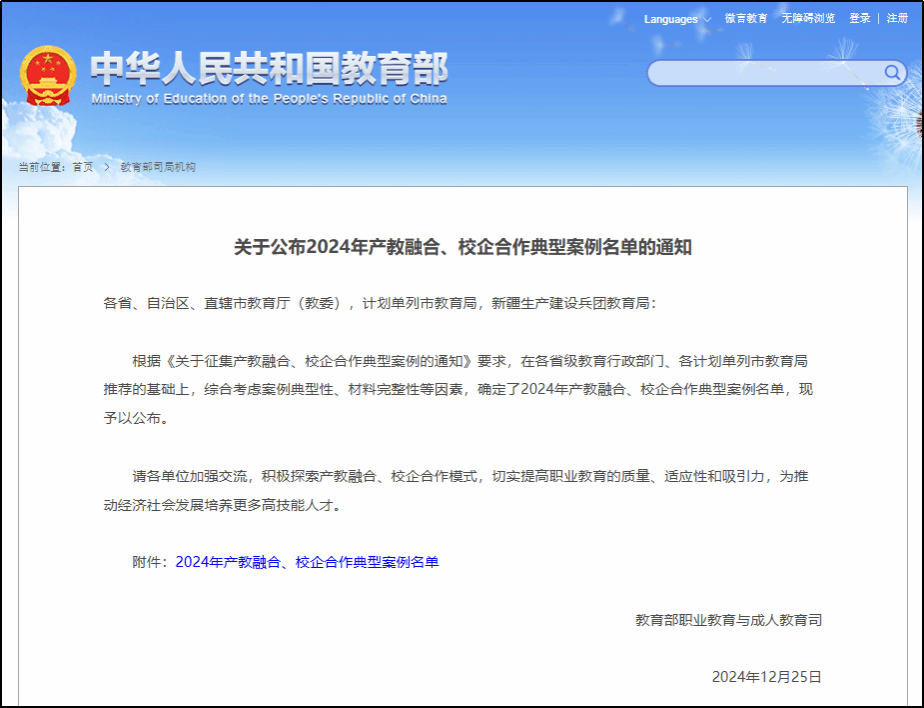Open the attachment 2024年产教融合、校企合作典型案例名单
Screen dimensions: 924x708
point(307,562)
